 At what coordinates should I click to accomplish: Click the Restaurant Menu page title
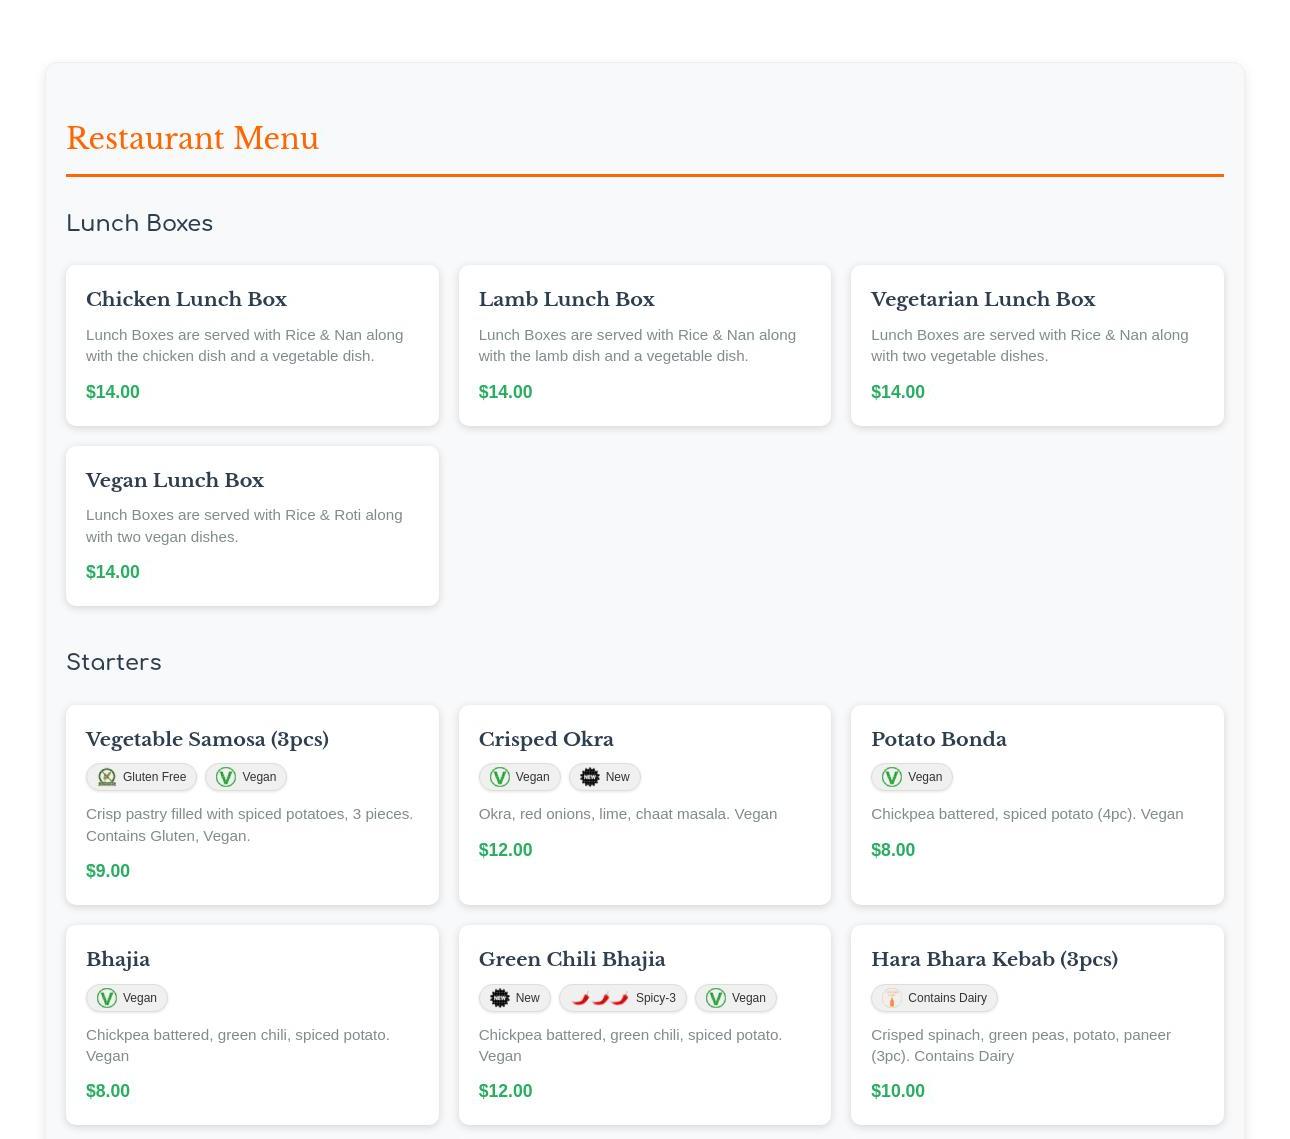192,138
